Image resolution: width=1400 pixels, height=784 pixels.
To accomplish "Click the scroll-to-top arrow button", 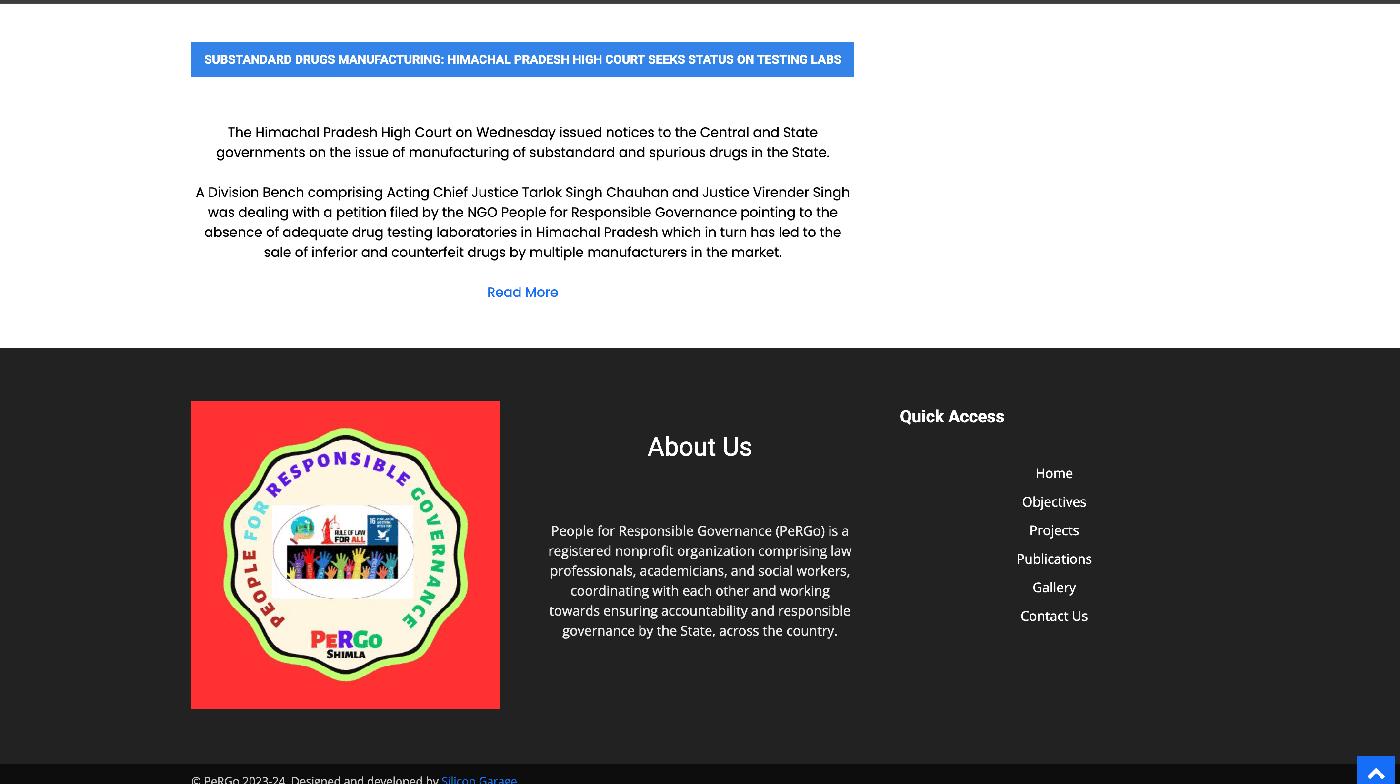I will tap(1377, 772).
